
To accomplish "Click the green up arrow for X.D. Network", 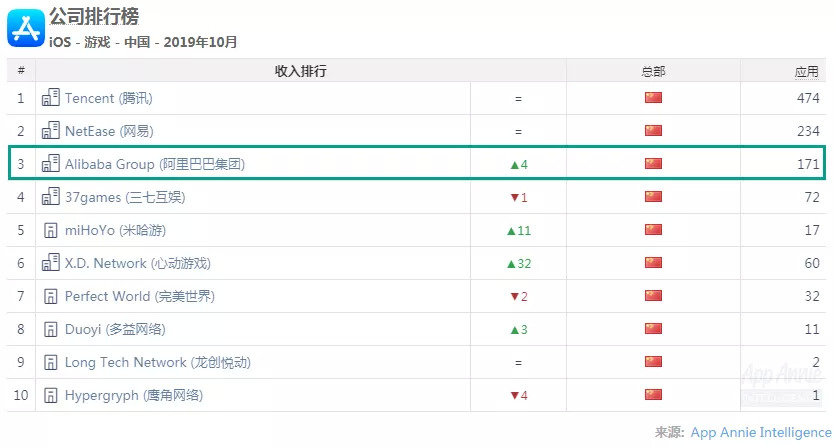I will pos(511,263).
